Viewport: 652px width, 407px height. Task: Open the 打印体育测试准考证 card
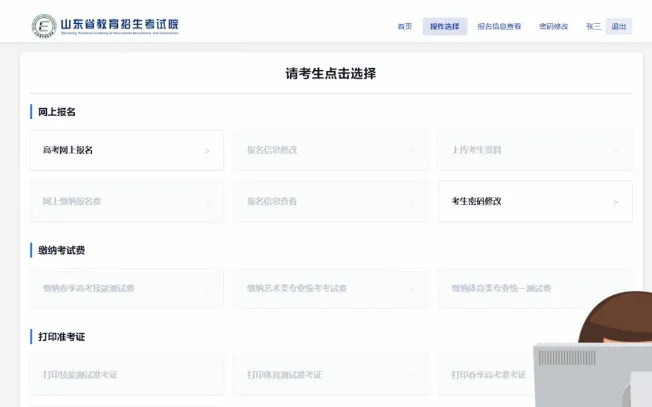[x=331, y=375]
